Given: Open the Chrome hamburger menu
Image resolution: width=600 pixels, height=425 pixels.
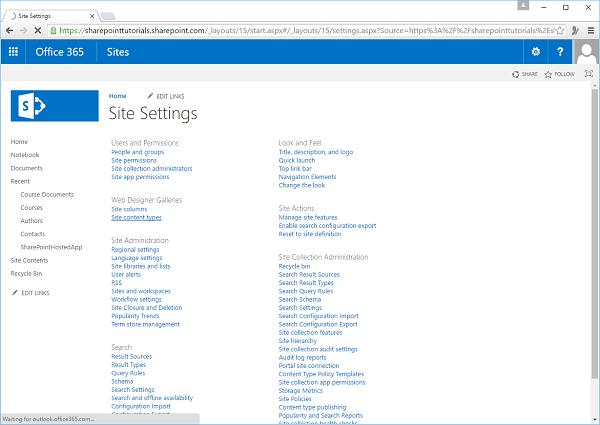Looking at the screenshot, I should (591, 30).
